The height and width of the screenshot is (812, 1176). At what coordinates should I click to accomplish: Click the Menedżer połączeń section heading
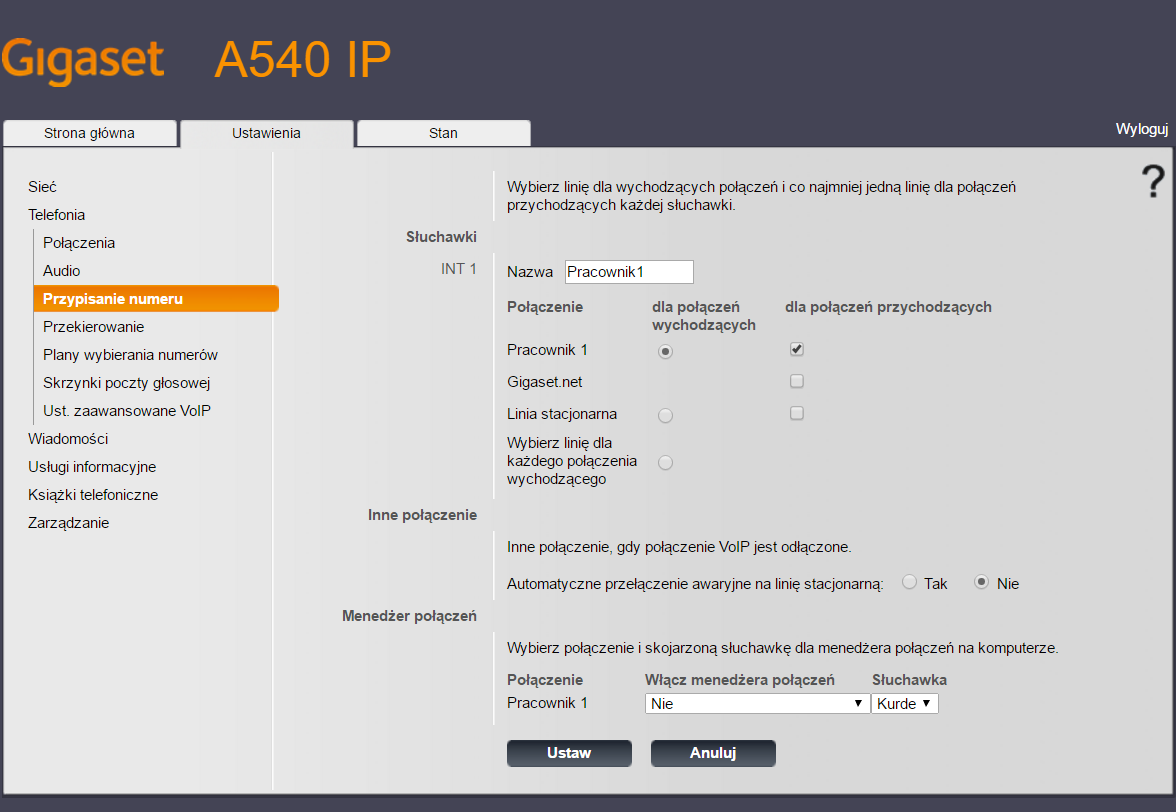(x=410, y=616)
